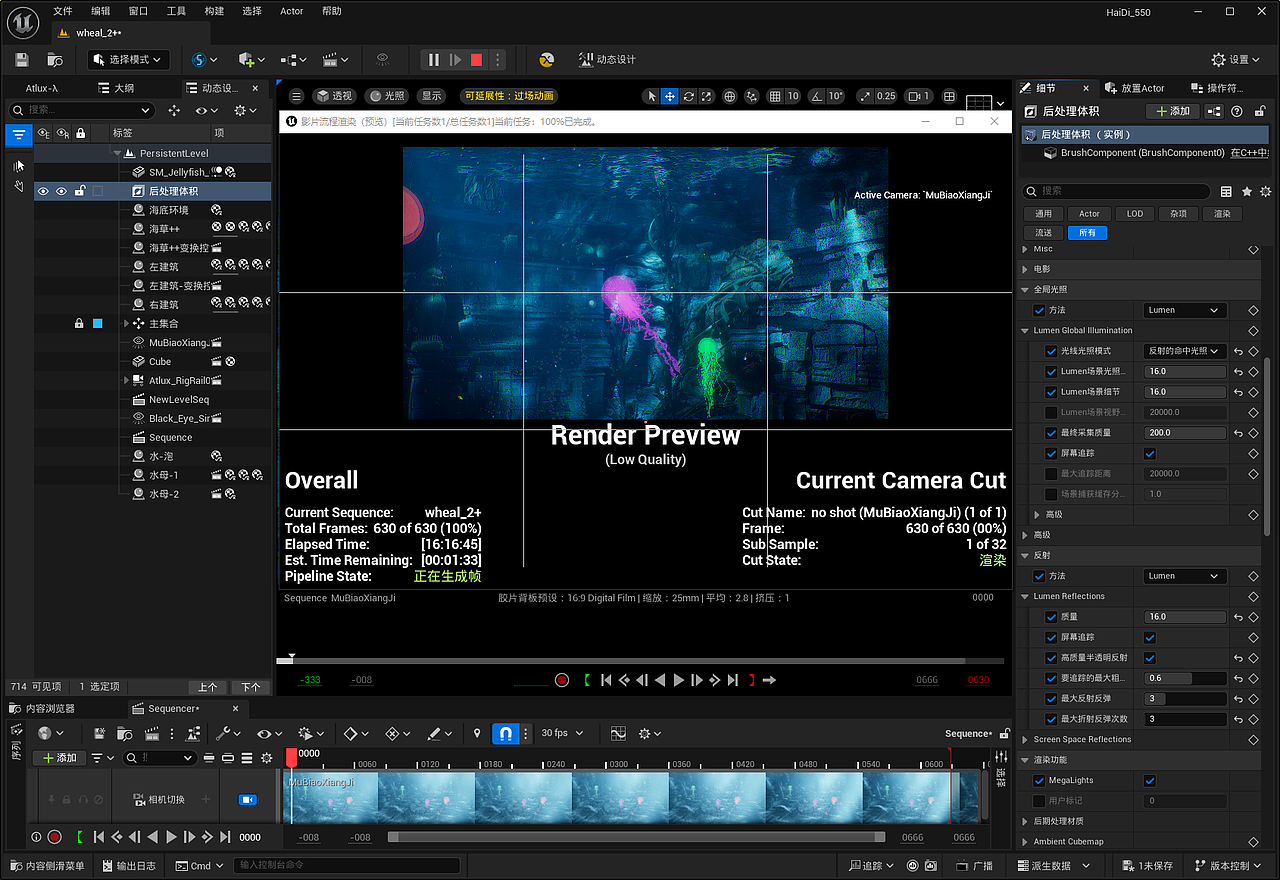Choose the select tool arrow in viewport toolbar

coord(651,96)
